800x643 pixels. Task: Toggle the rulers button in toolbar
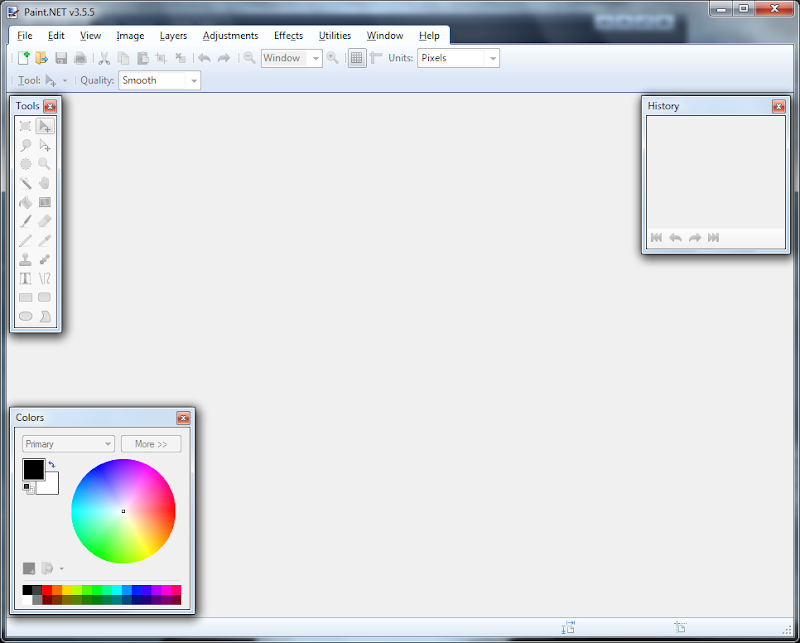(x=376, y=58)
